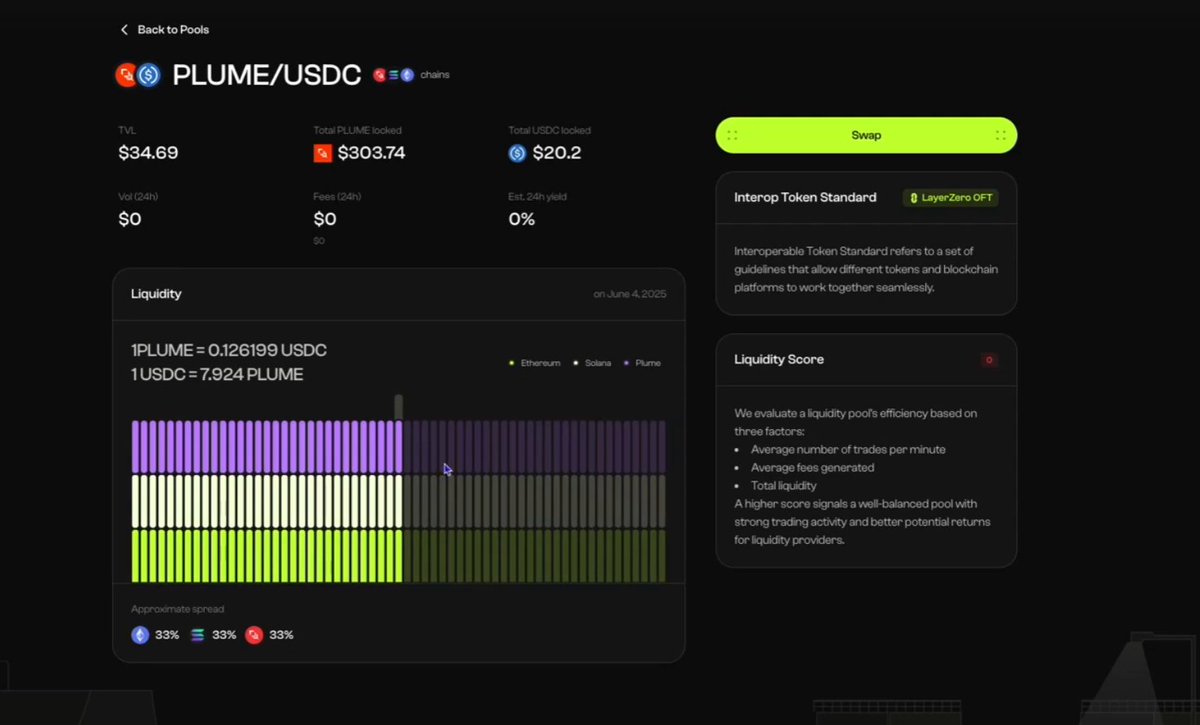Screen dimensions: 1200x725
Task: Click the bright purple Plume liquidity bars
Action: (267, 447)
